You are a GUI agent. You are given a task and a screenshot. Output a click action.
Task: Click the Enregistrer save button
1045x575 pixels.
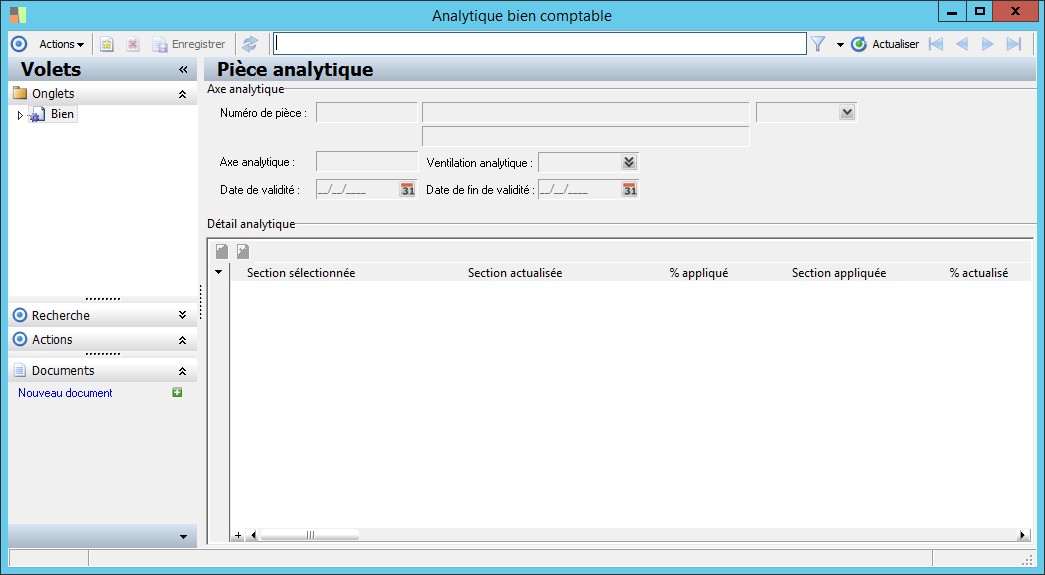tap(189, 44)
